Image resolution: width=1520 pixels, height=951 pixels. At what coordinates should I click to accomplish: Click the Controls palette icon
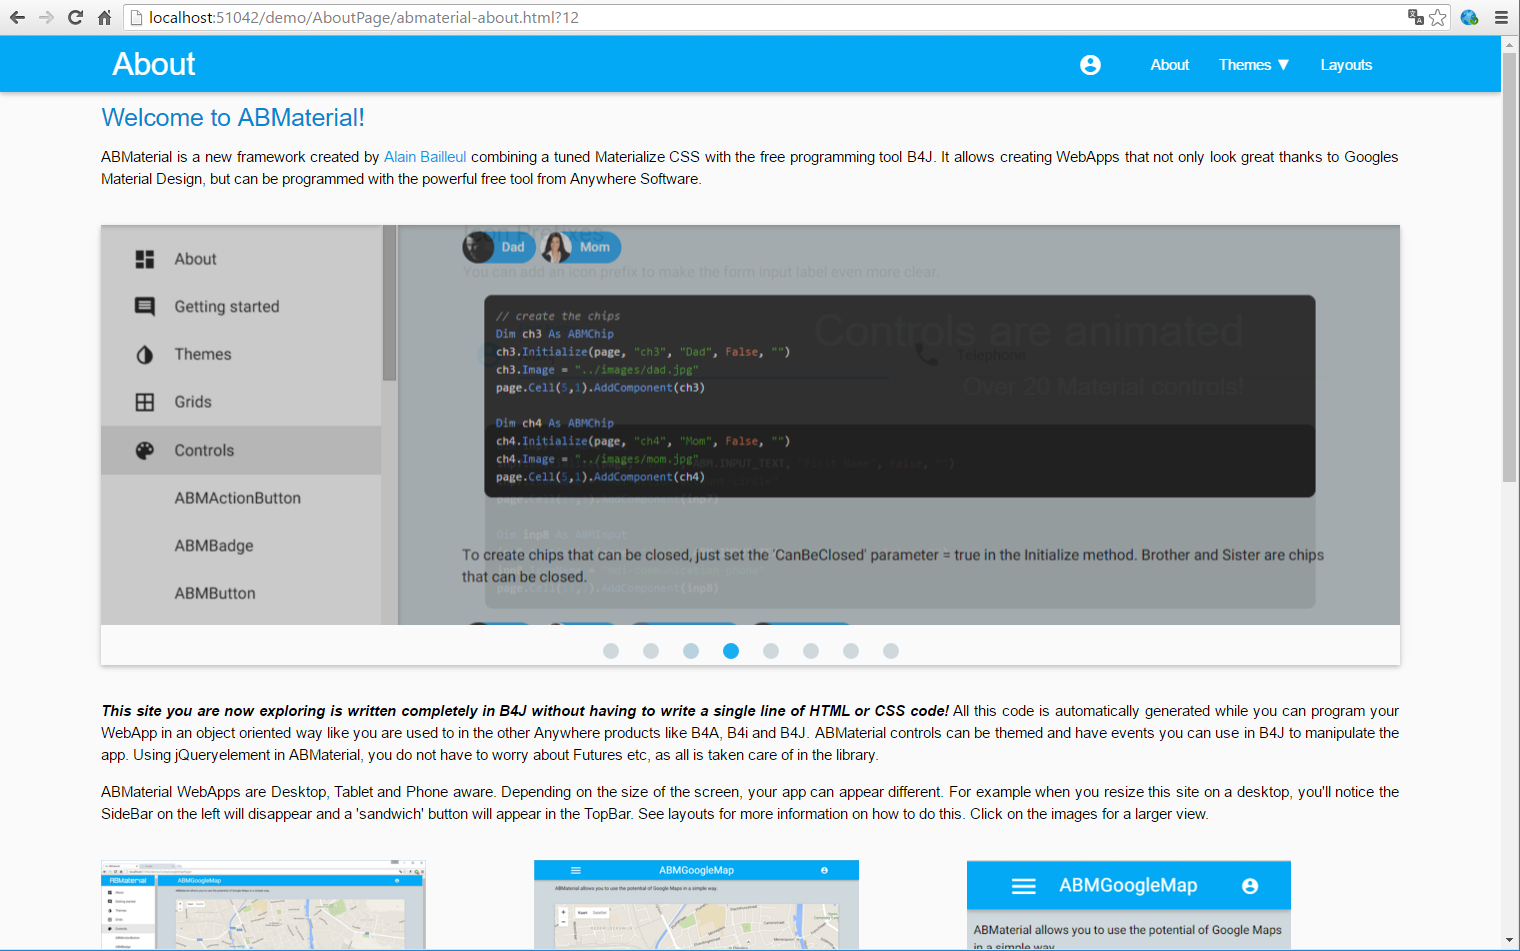145,450
